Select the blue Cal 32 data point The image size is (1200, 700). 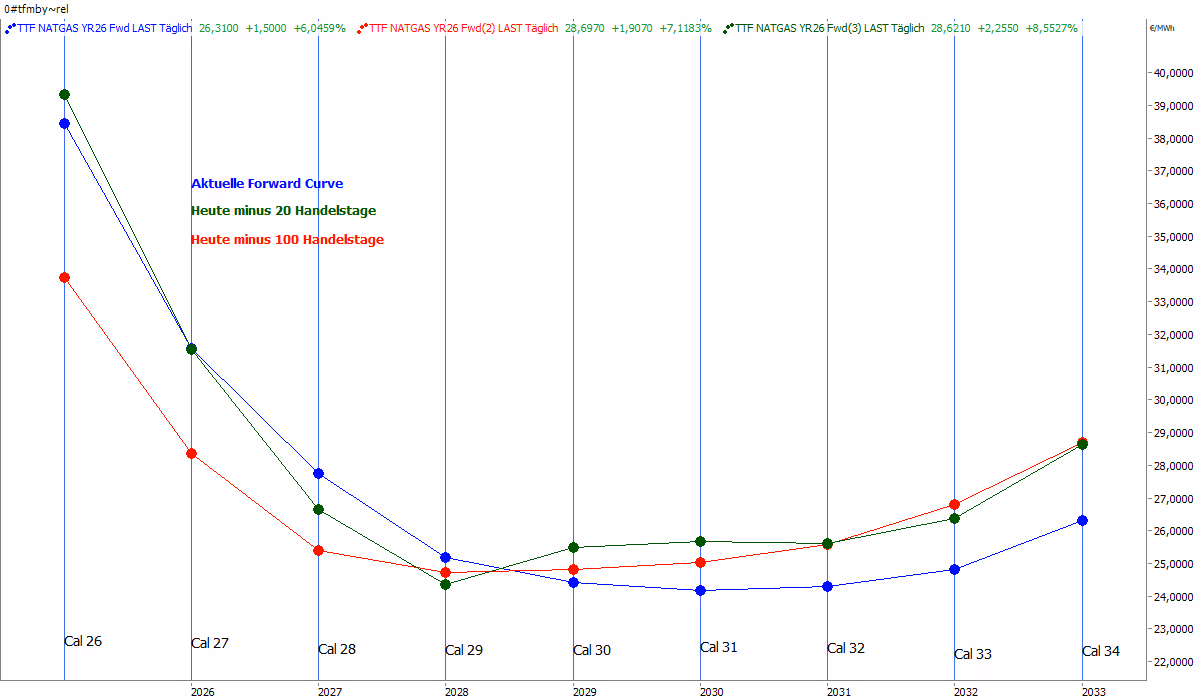pyautogui.click(x=827, y=587)
